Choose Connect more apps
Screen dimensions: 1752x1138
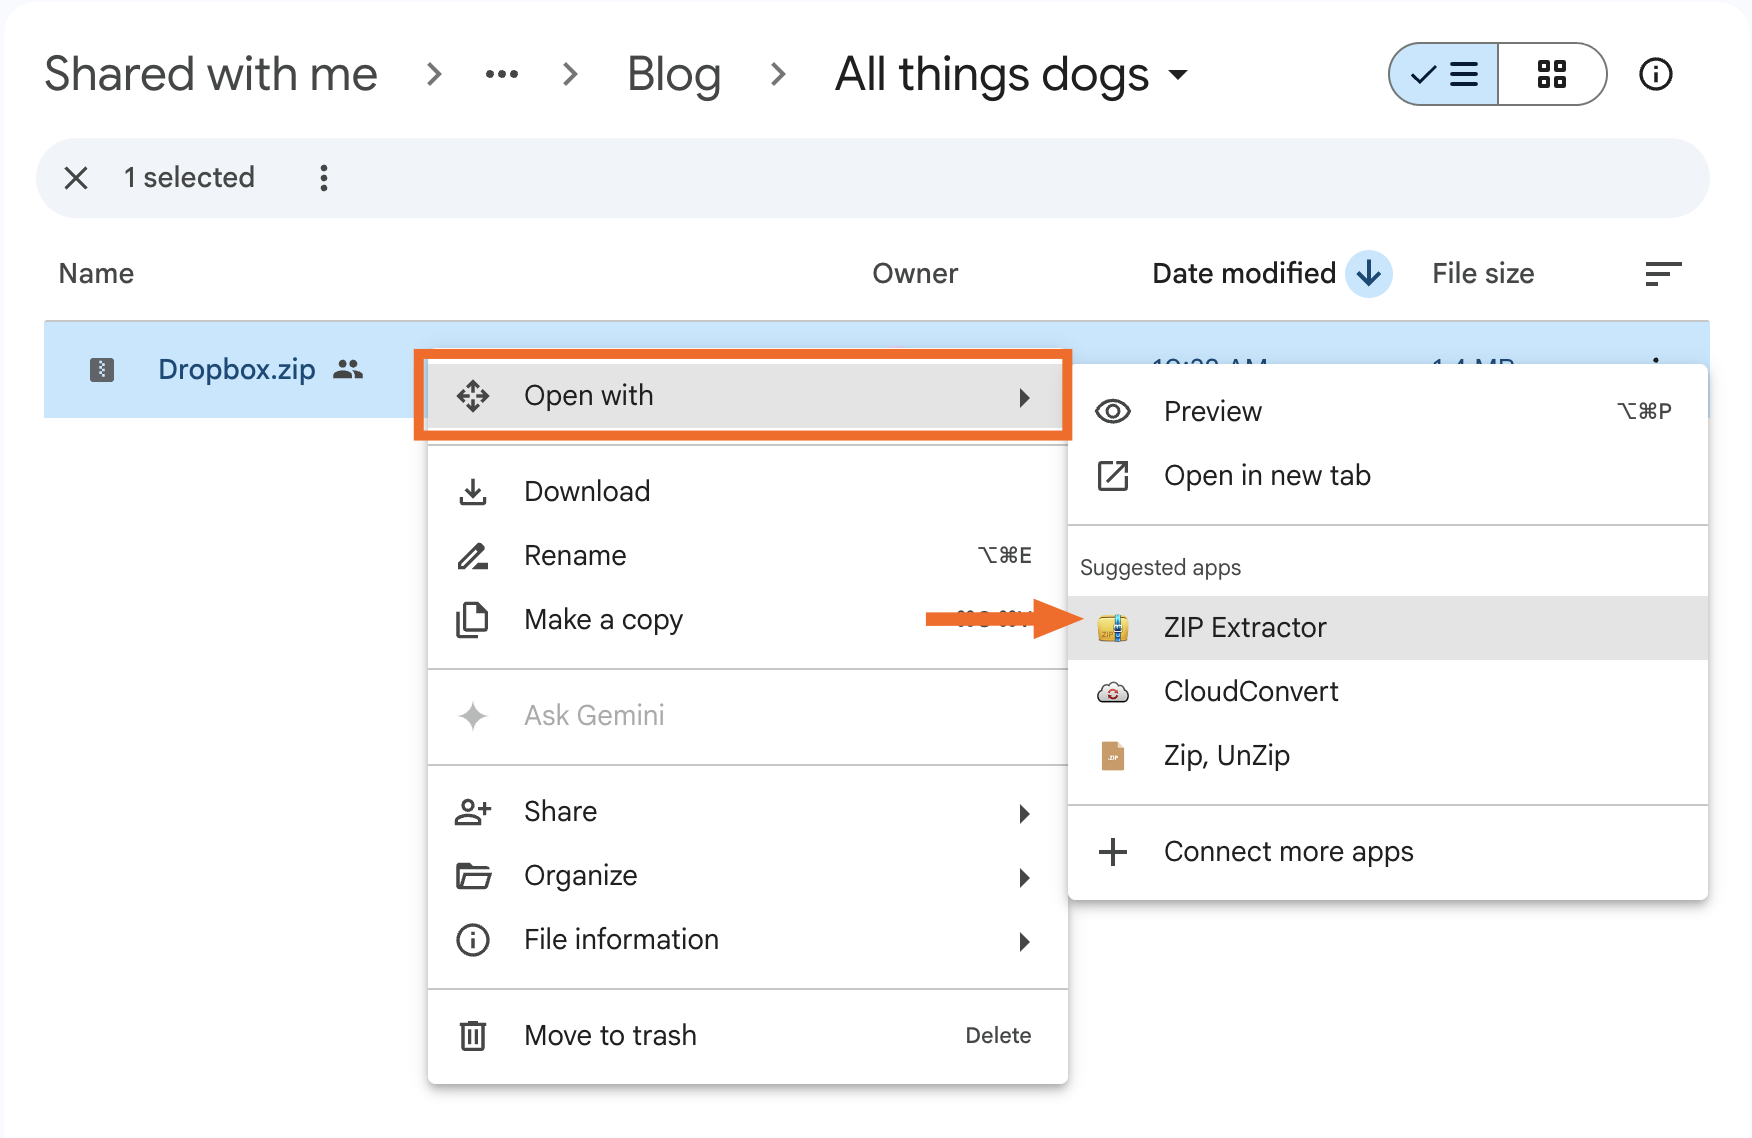[x=1388, y=851]
